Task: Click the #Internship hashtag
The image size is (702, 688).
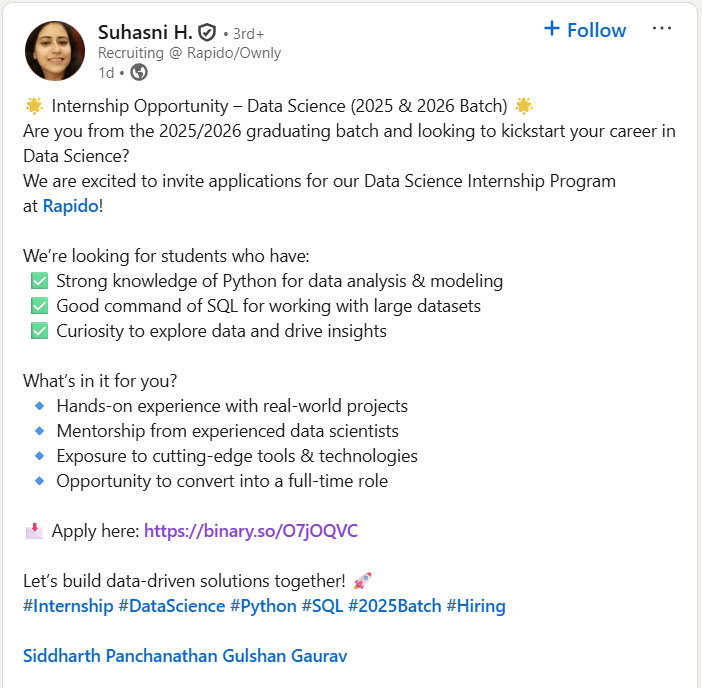Action: (x=68, y=606)
